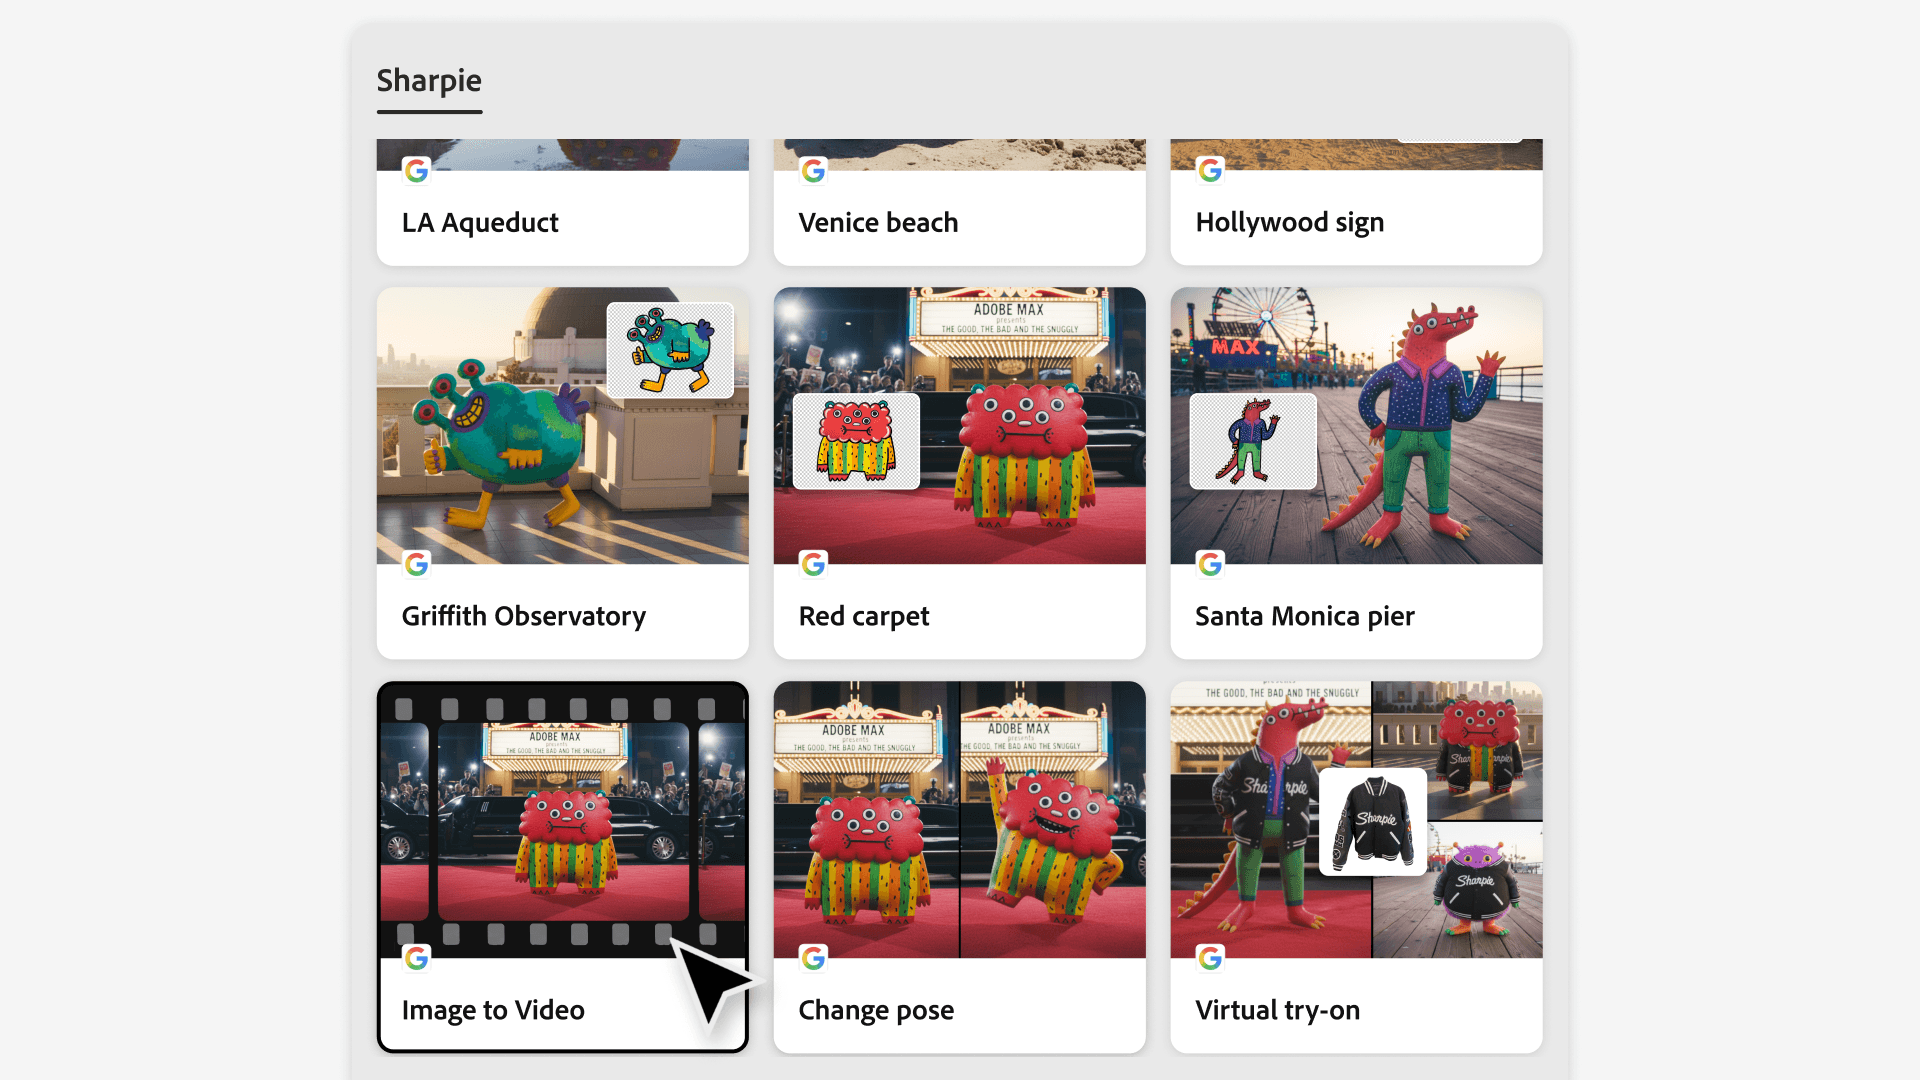
Task: Select the Sharpie tab
Action: point(429,81)
